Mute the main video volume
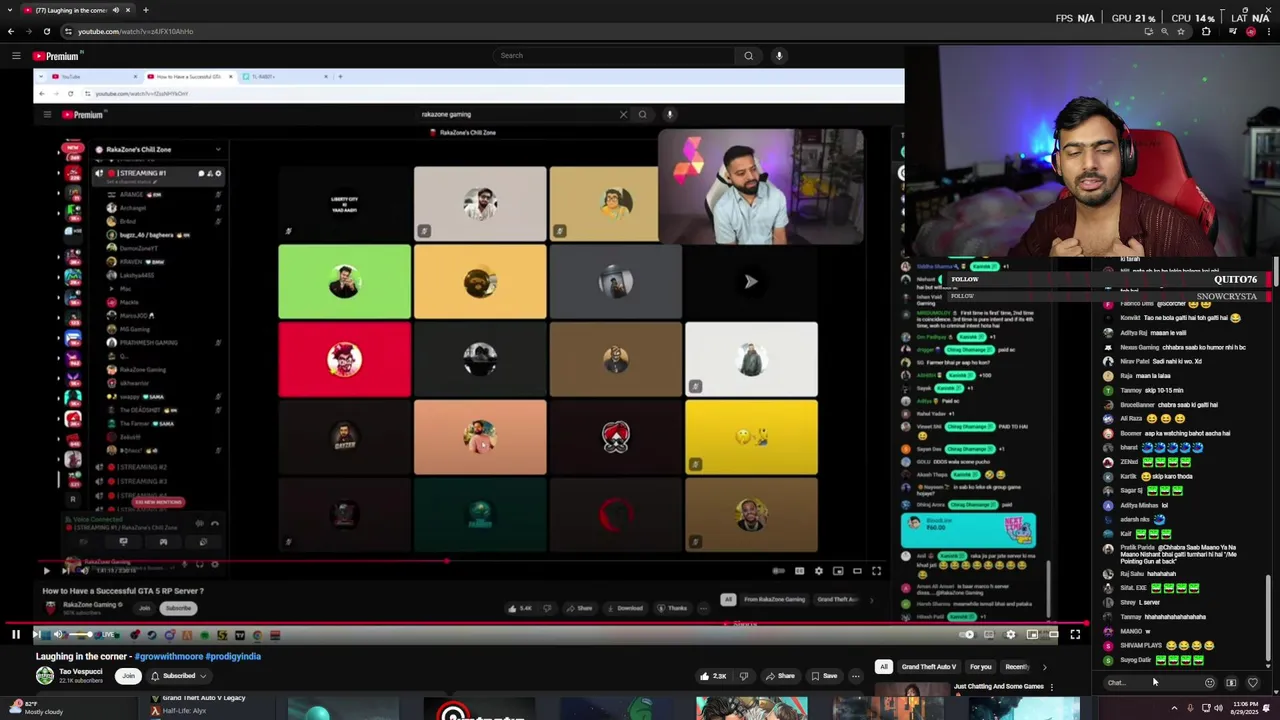The image size is (1280, 720). (57, 634)
